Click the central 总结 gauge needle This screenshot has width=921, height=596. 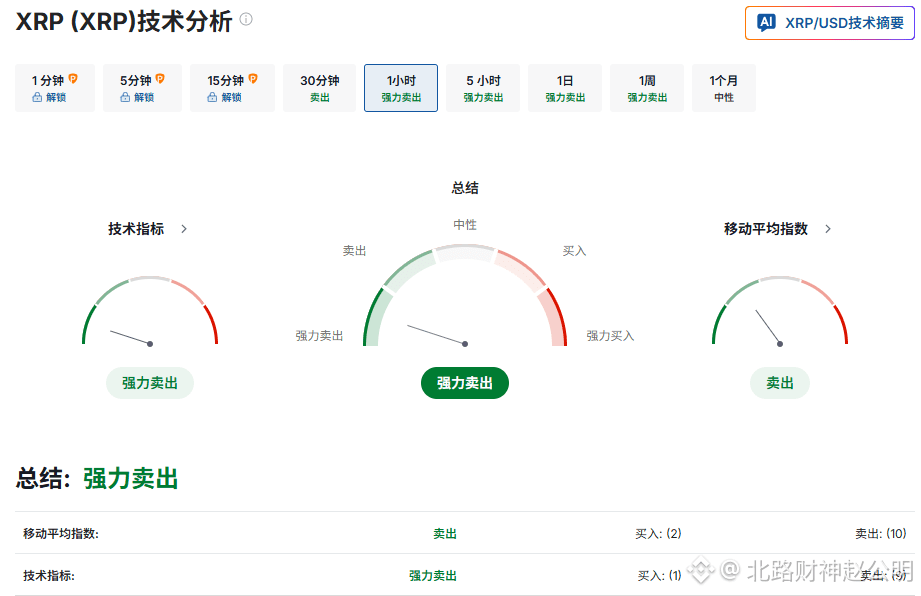[437, 335]
